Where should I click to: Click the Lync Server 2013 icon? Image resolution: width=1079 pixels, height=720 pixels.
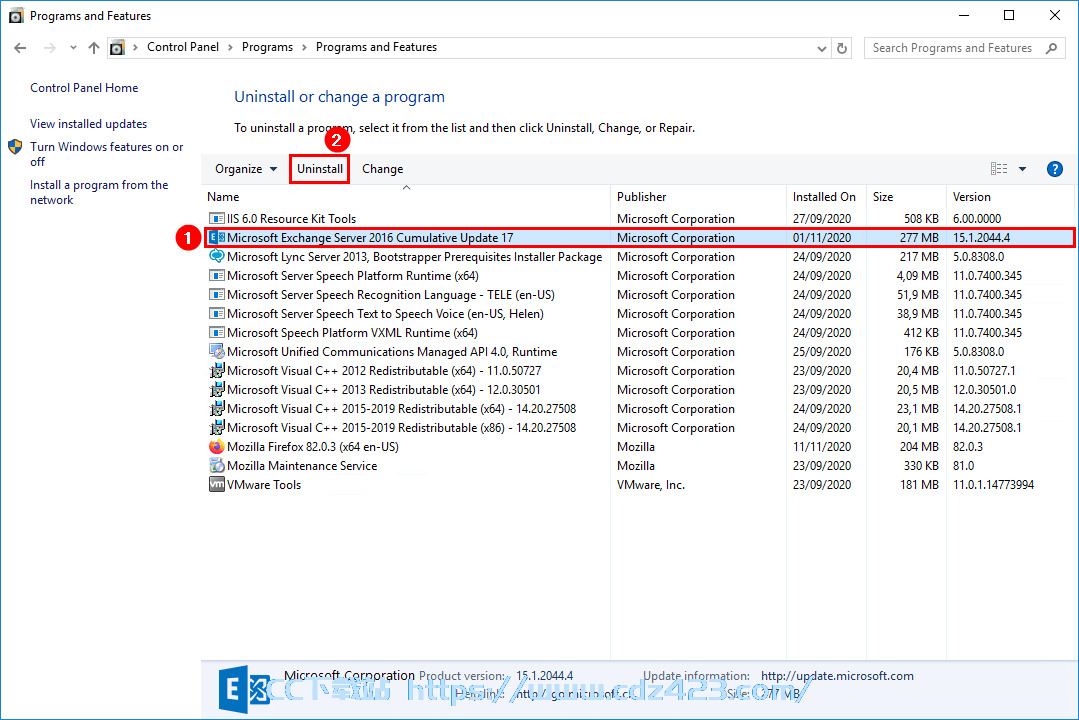[x=217, y=256]
